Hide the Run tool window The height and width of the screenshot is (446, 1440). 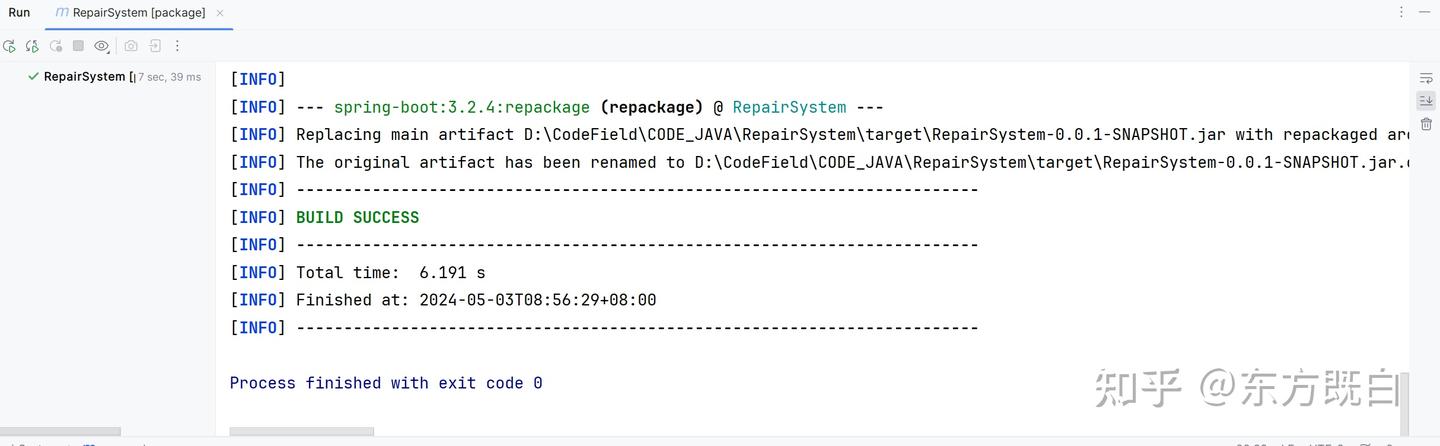point(1425,12)
